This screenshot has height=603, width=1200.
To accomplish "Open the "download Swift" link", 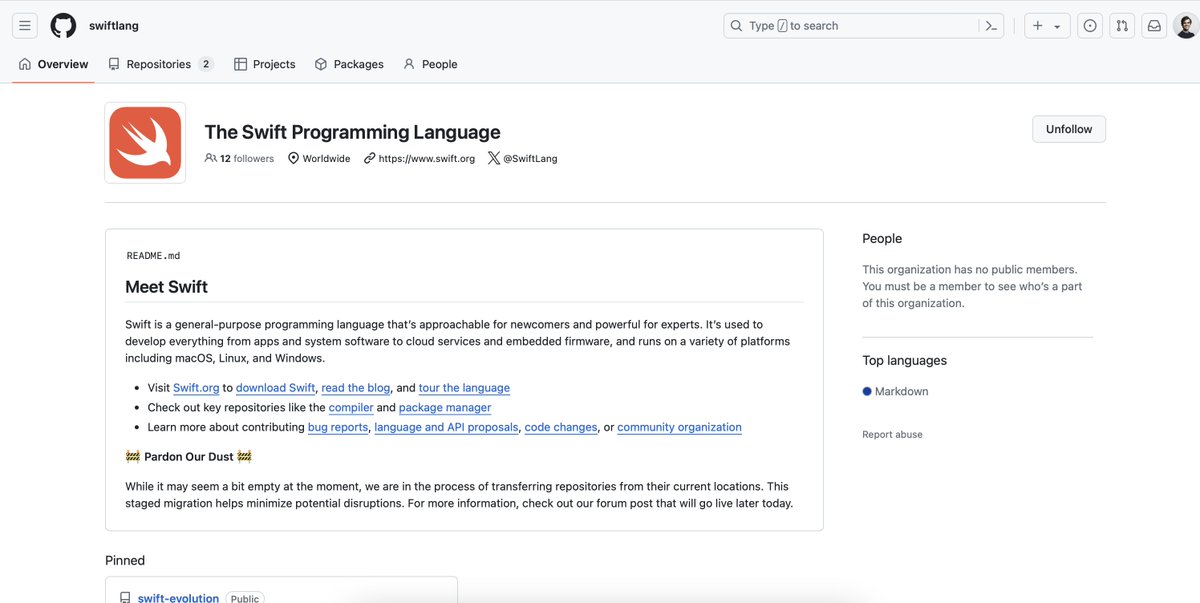I will coord(275,387).
